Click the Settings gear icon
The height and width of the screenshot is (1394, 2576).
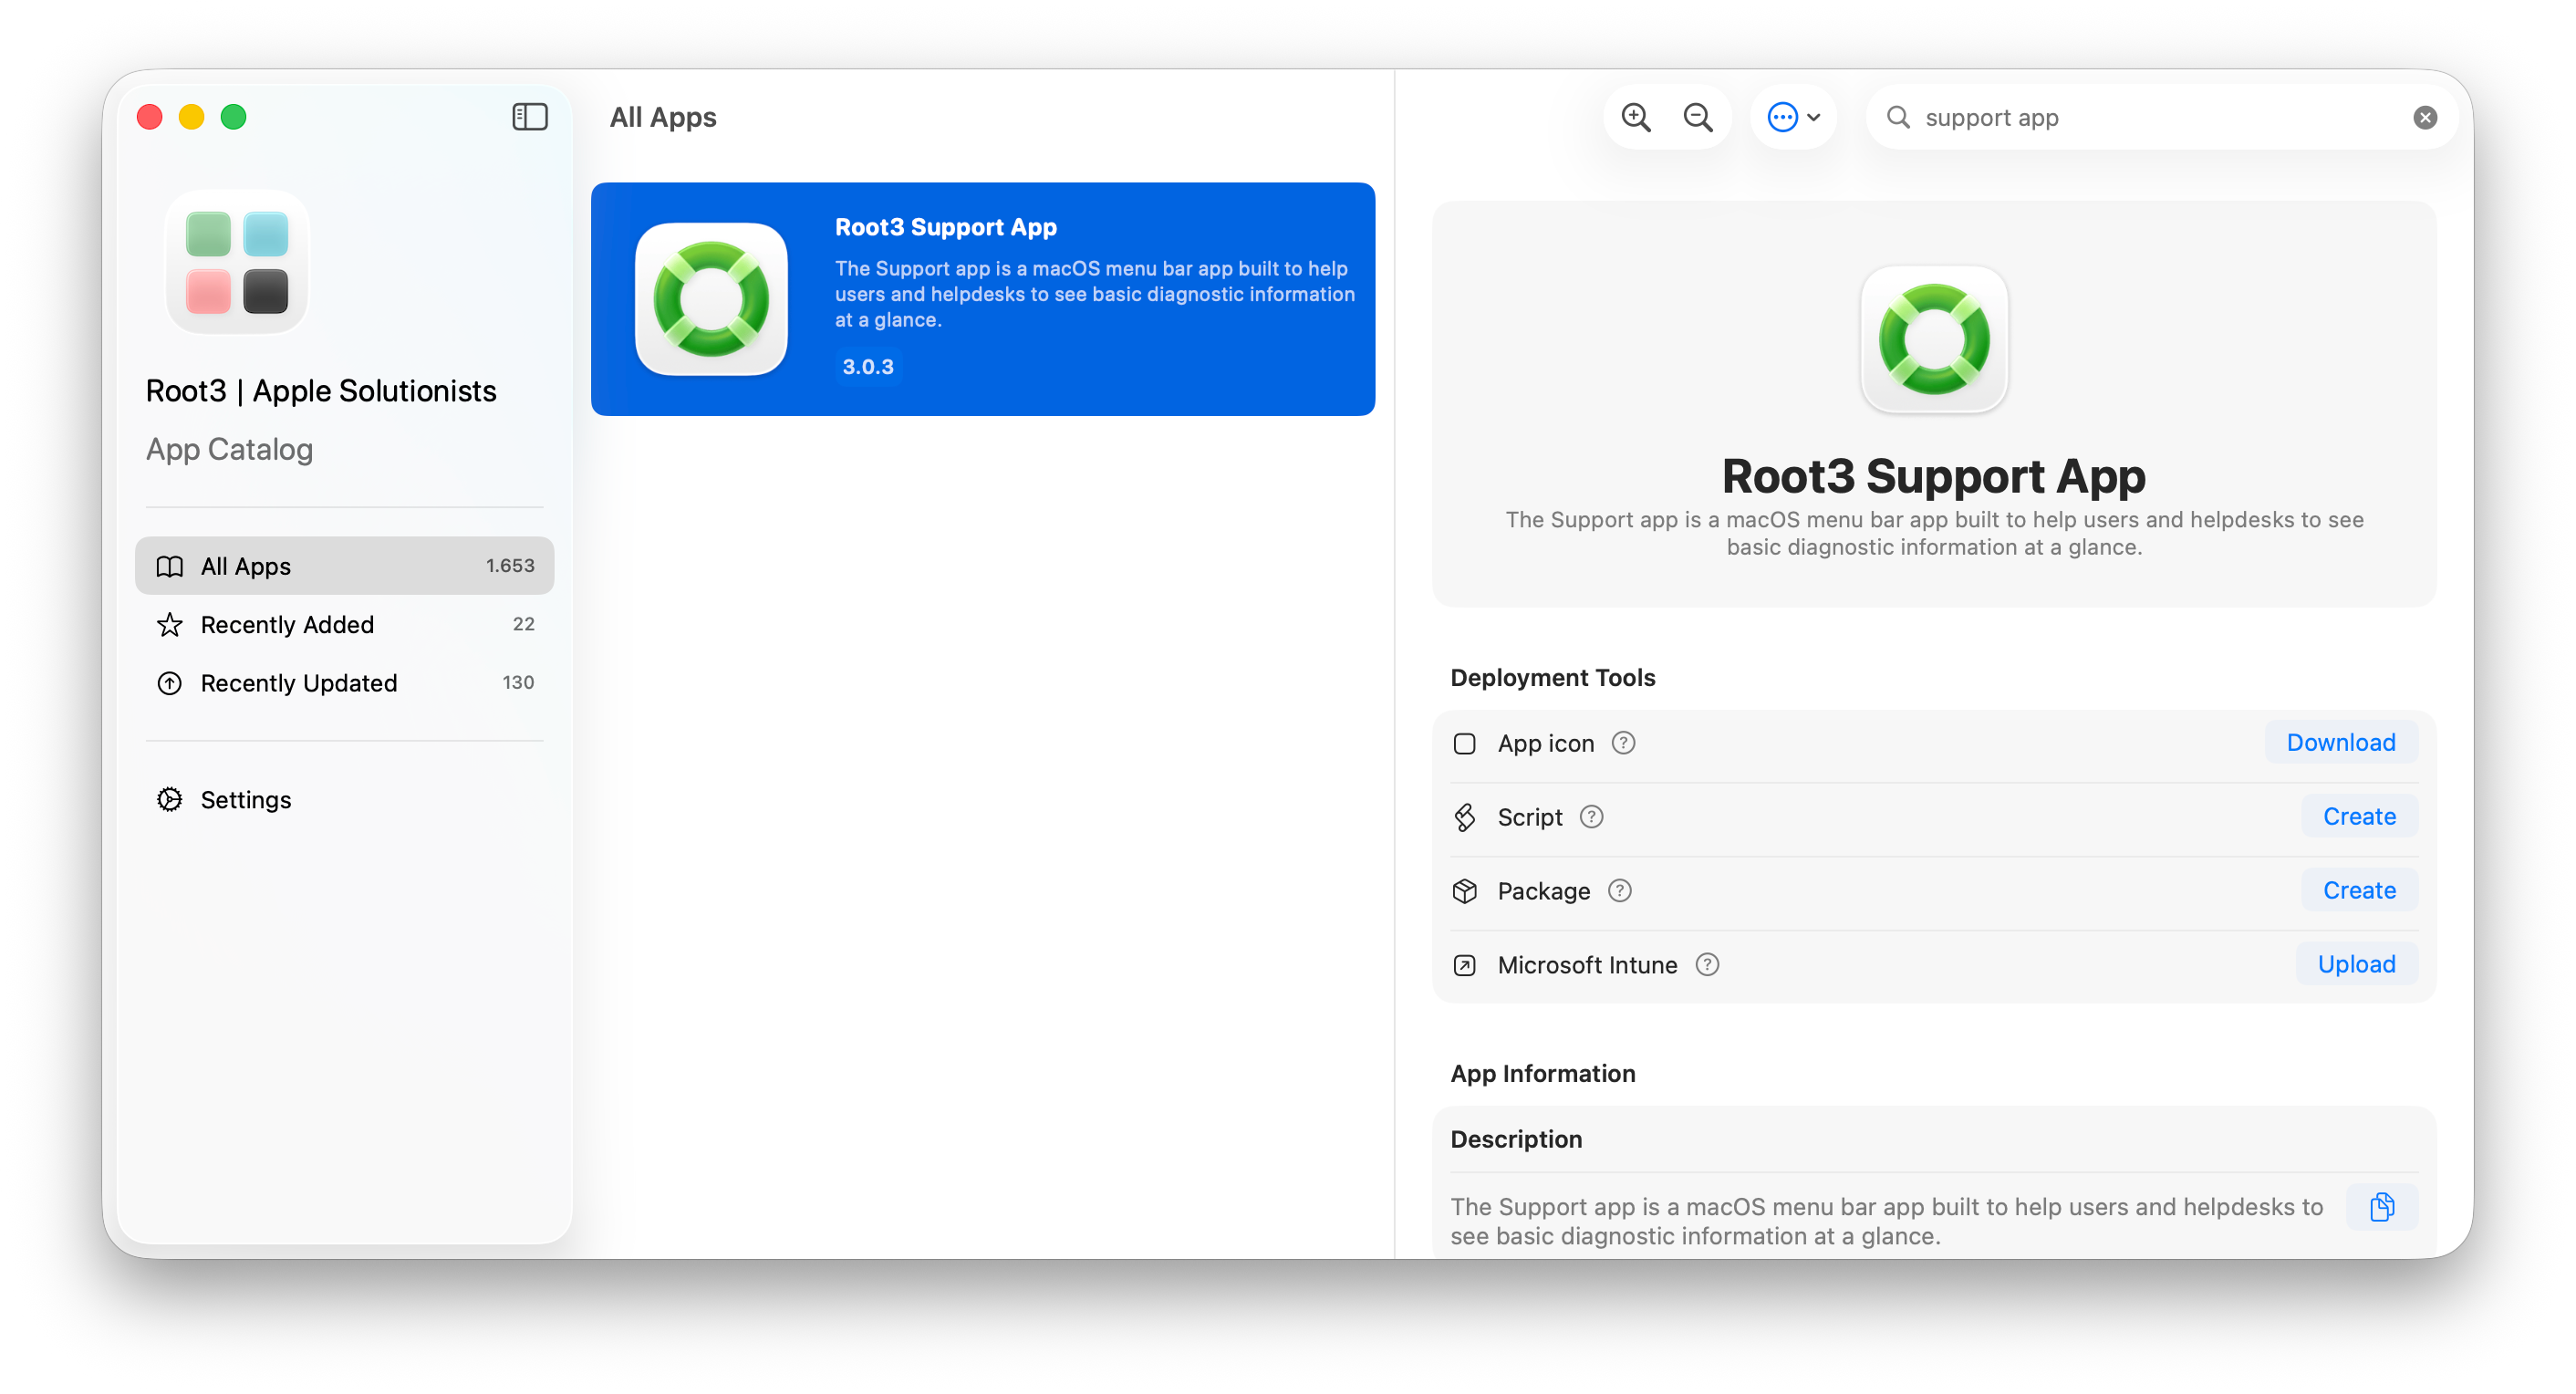[170, 800]
